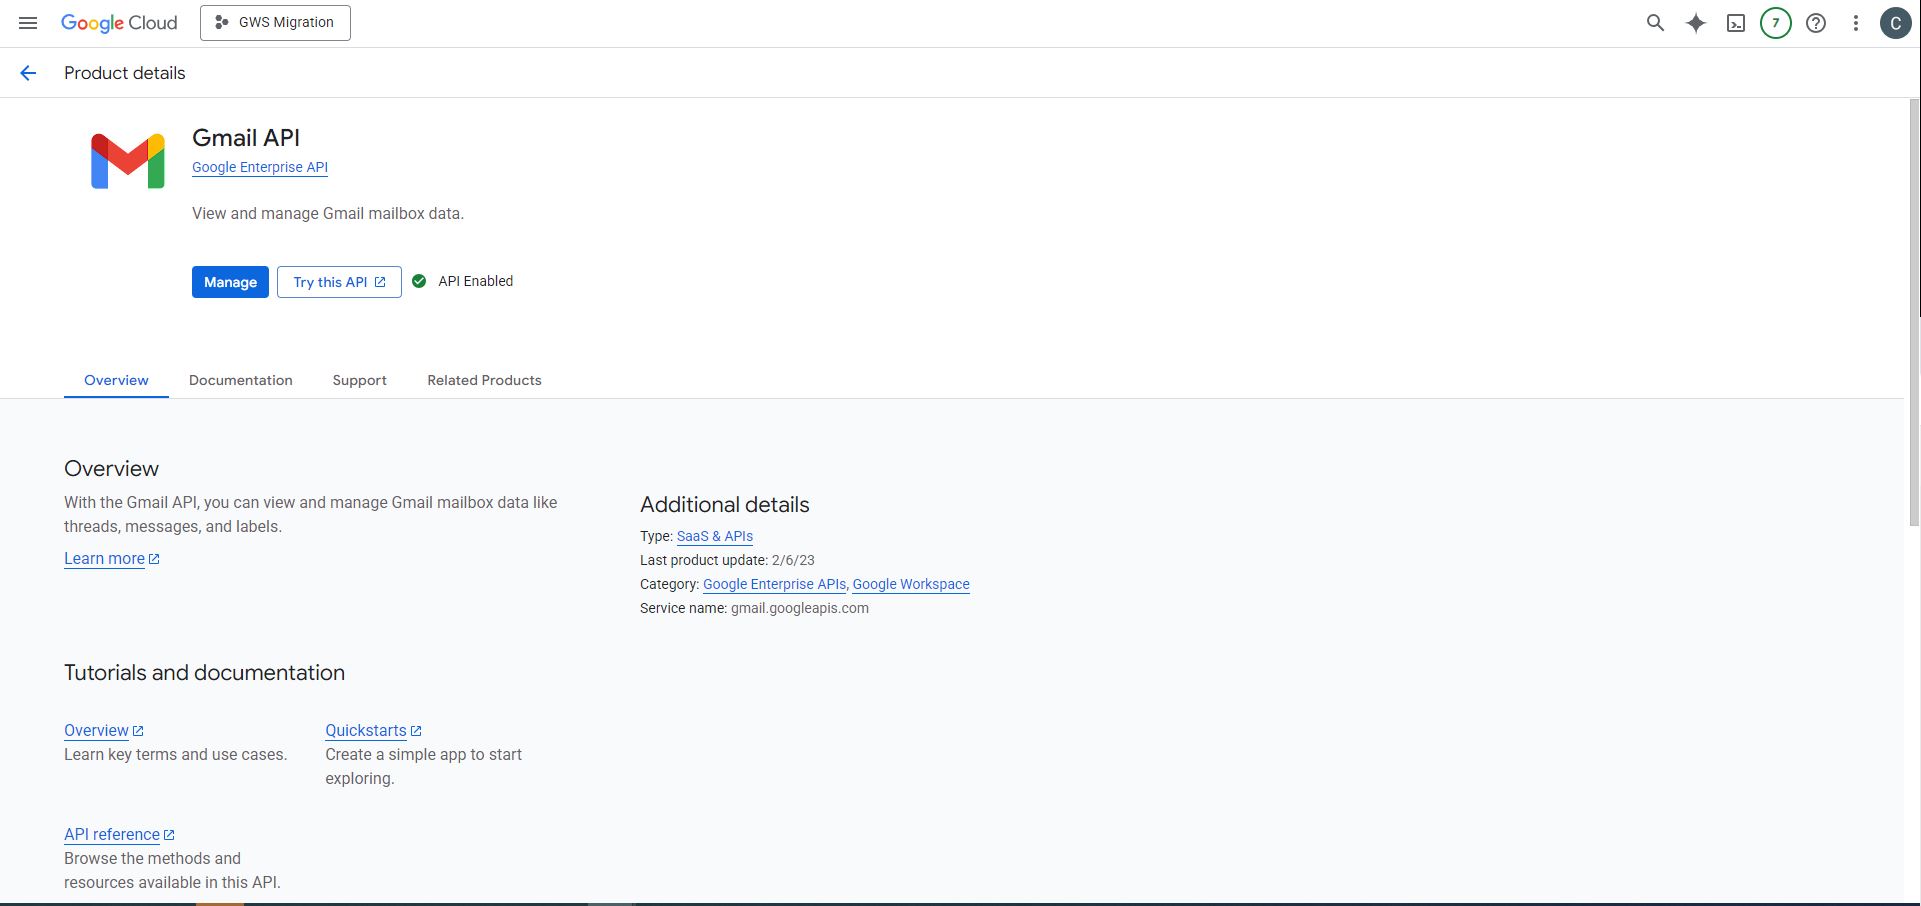Screen dimensions: 1921x906
Task: Click the back arrow to leave Product details
Action: coord(28,73)
